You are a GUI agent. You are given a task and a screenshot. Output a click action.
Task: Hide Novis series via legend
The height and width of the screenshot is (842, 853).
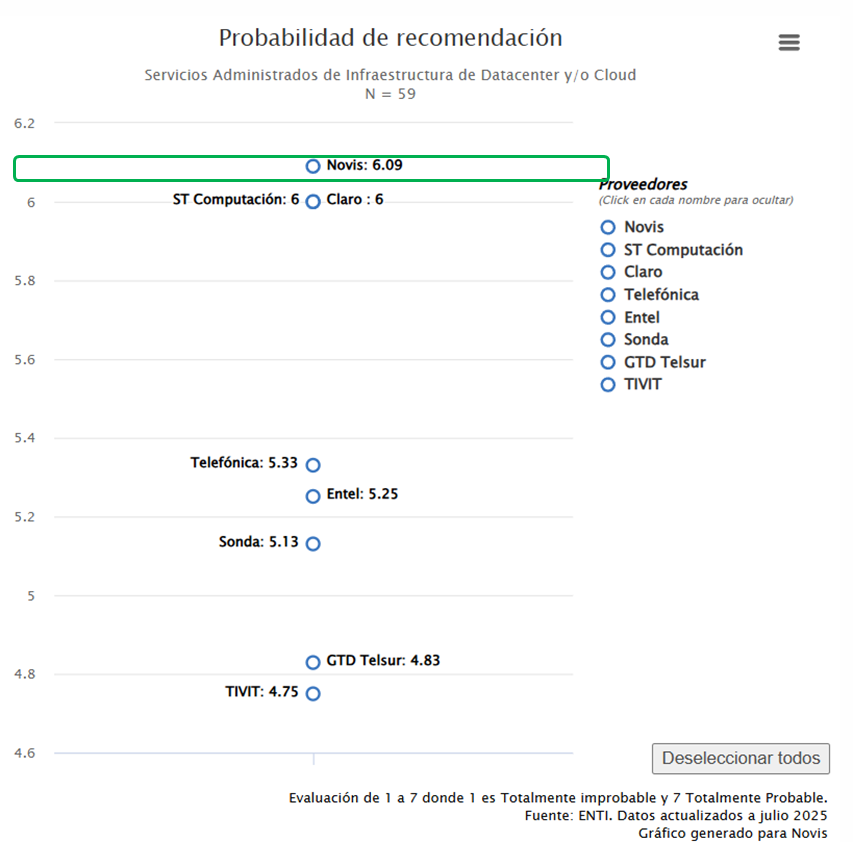(x=643, y=227)
